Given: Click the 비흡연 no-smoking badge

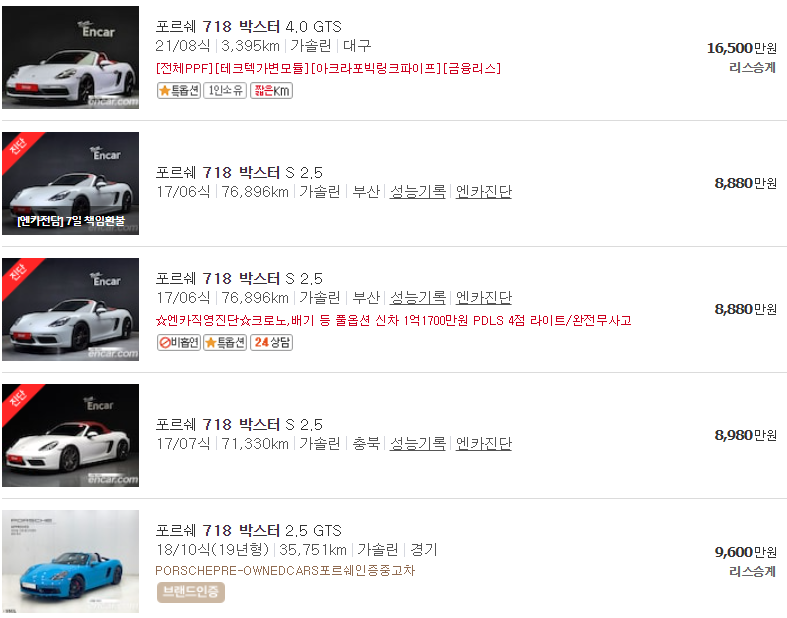Looking at the screenshot, I should coord(179,343).
